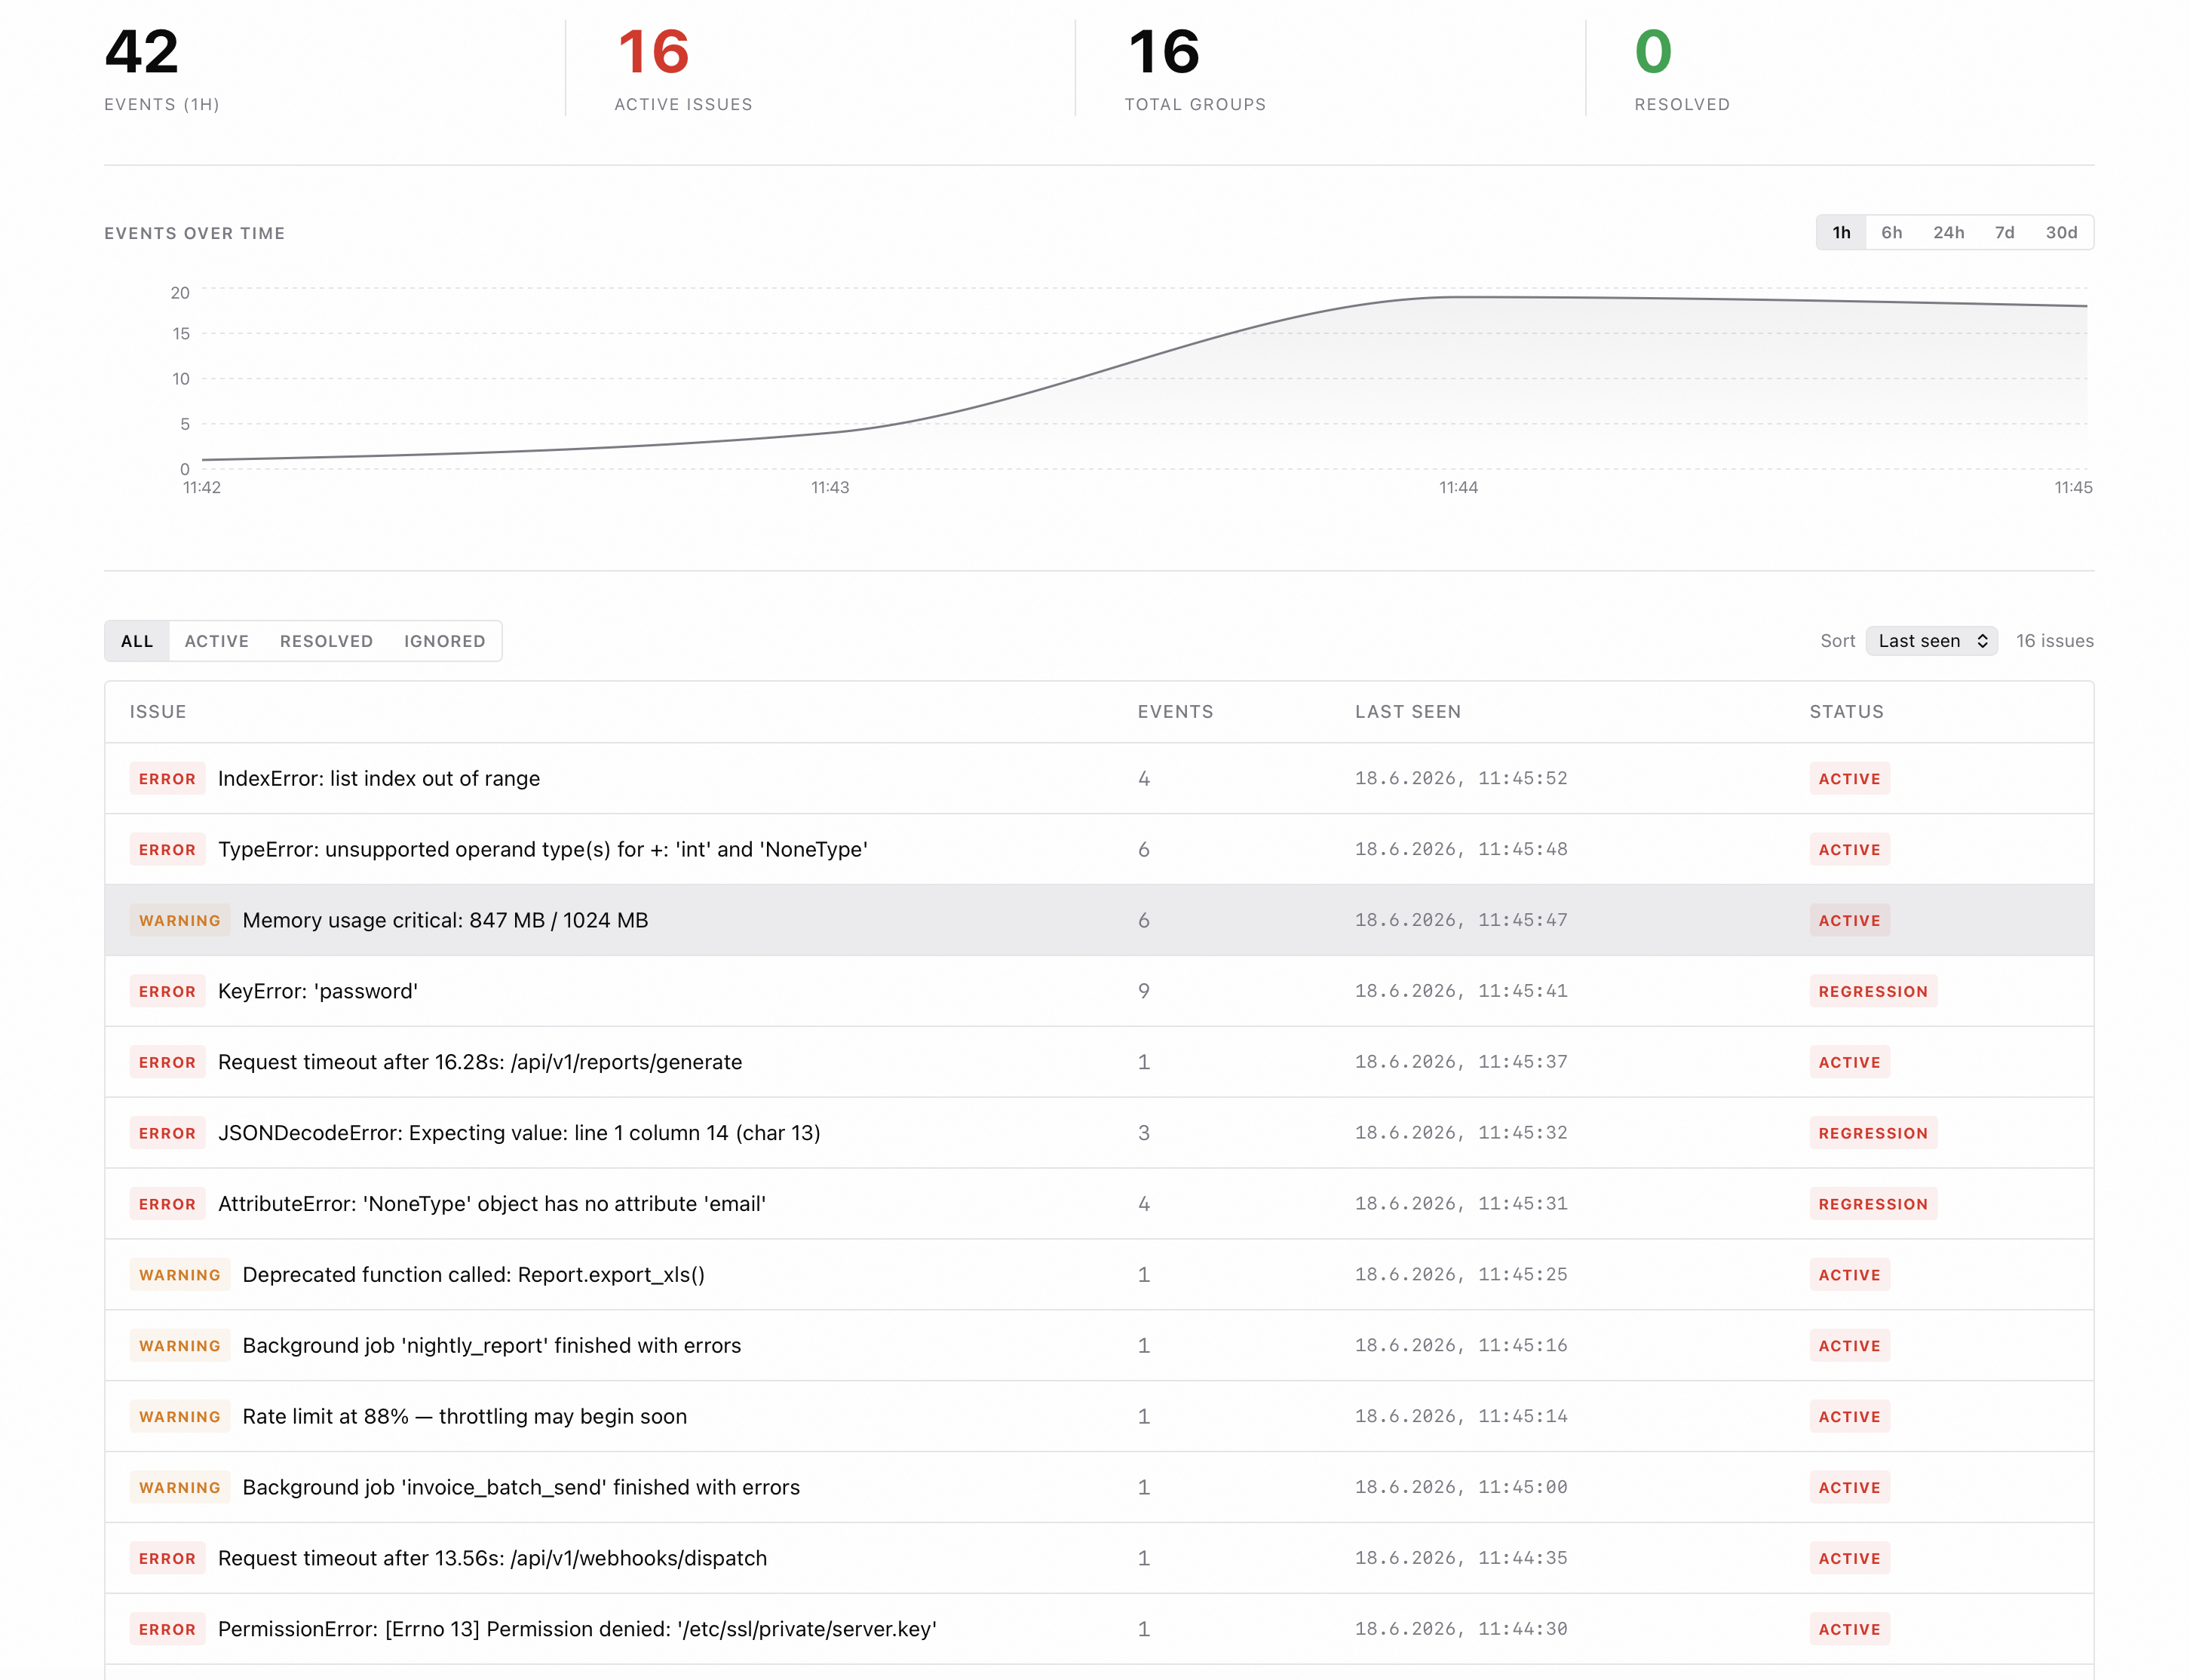Open 'nightly_report' background job warning
The height and width of the screenshot is (1680, 2190).
click(x=1099, y=1346)
